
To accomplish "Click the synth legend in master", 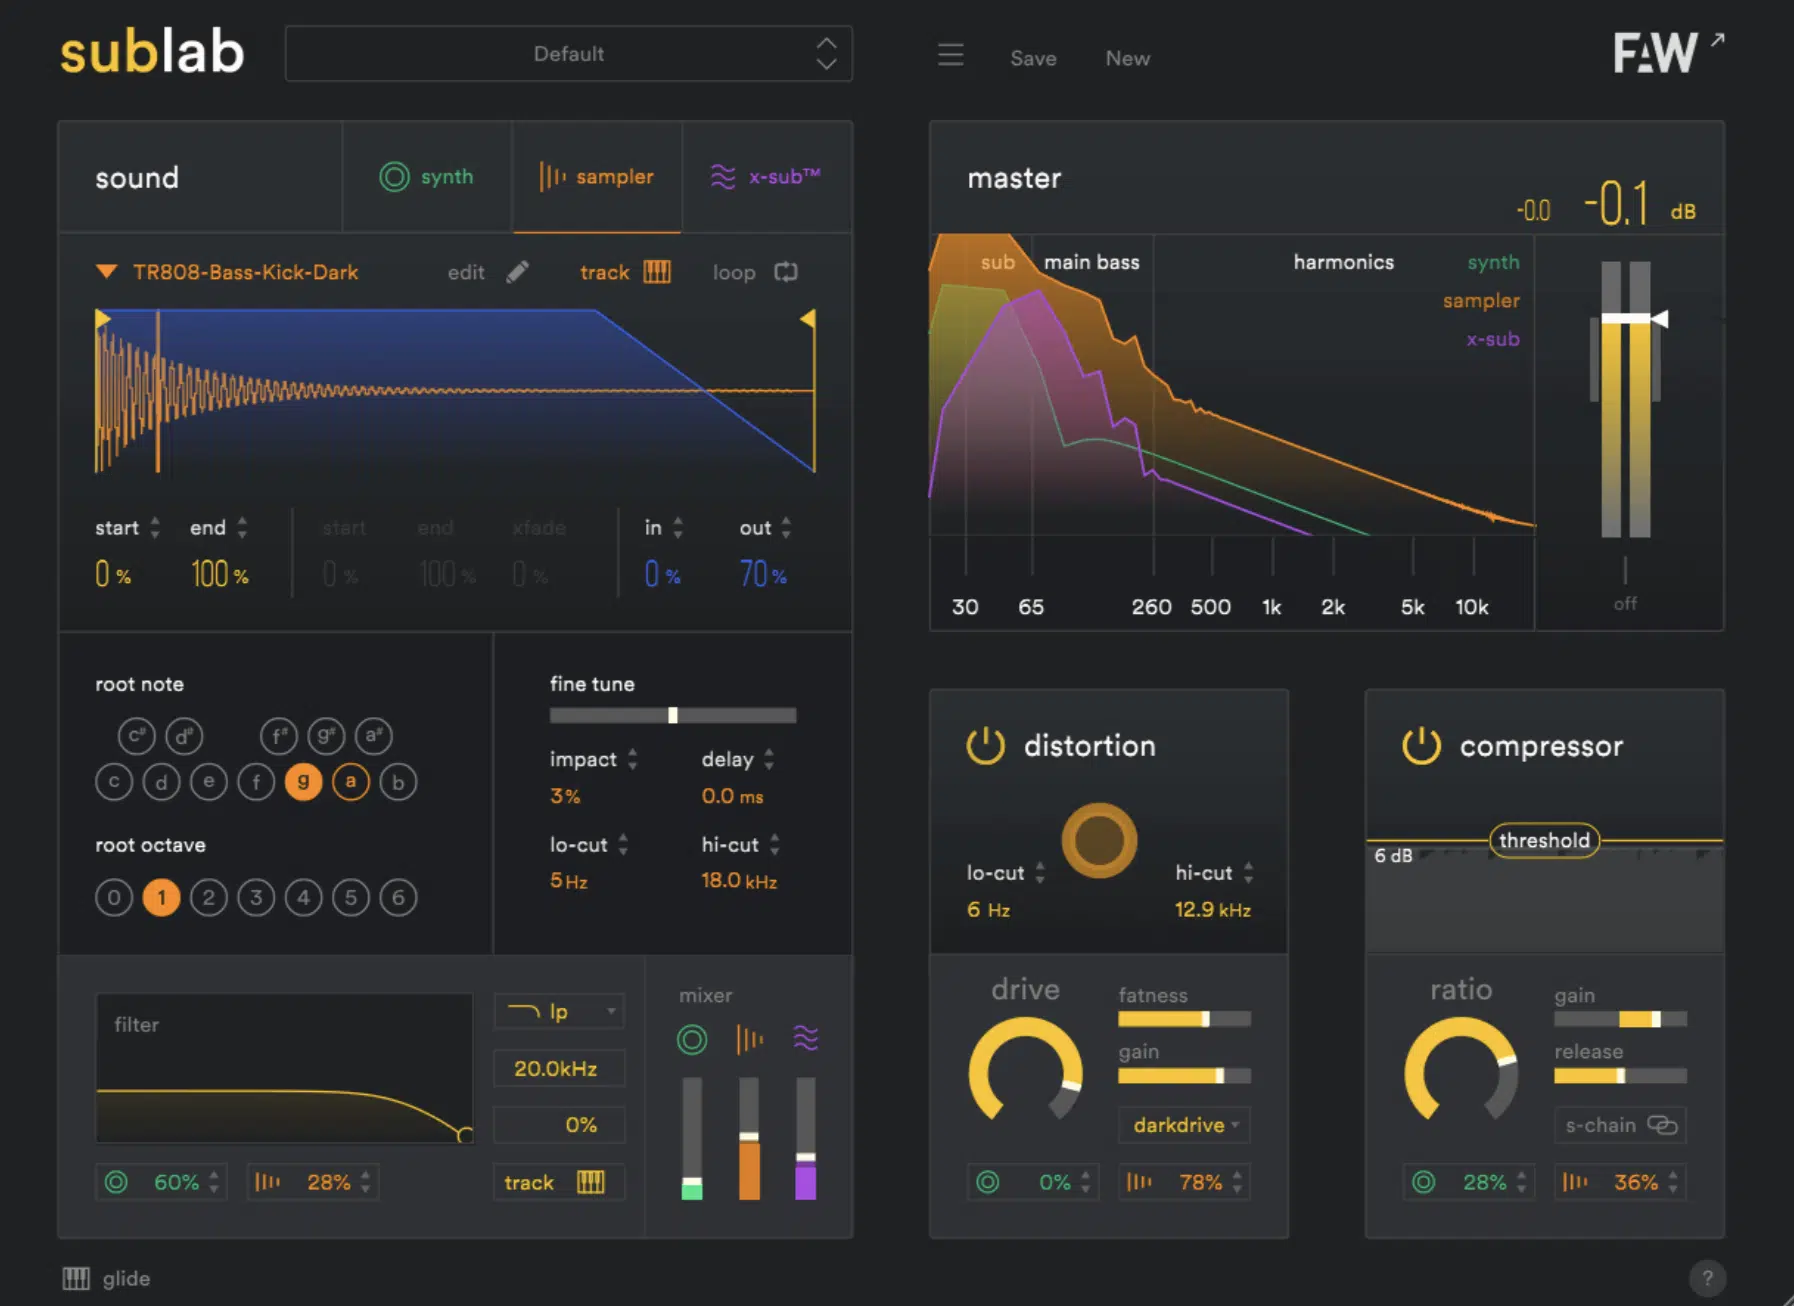I will pos(1493,262).
